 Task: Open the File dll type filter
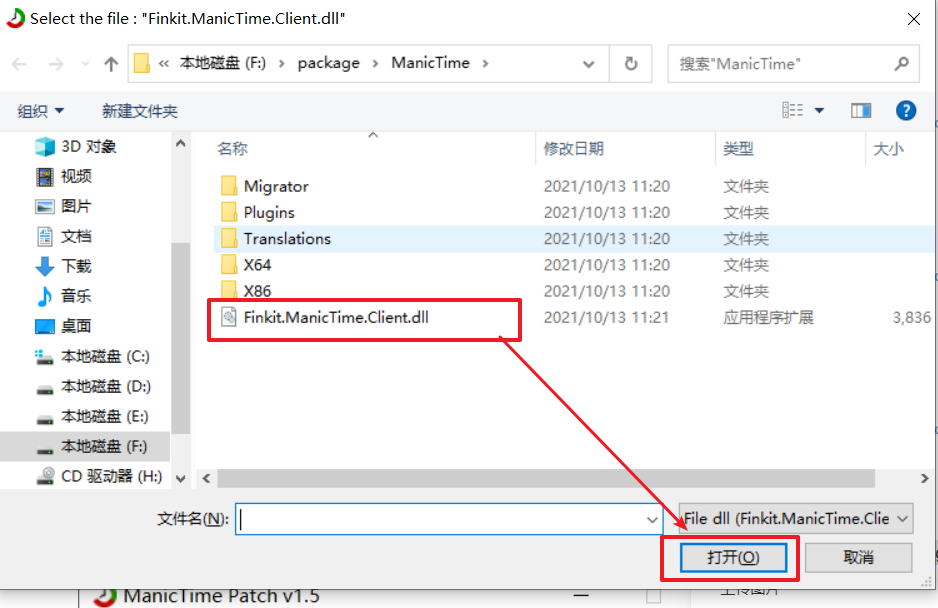pos(796,518)
